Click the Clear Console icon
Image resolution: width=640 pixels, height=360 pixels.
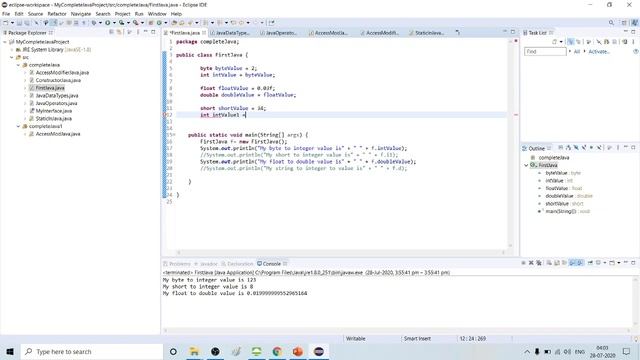[549, 263]
